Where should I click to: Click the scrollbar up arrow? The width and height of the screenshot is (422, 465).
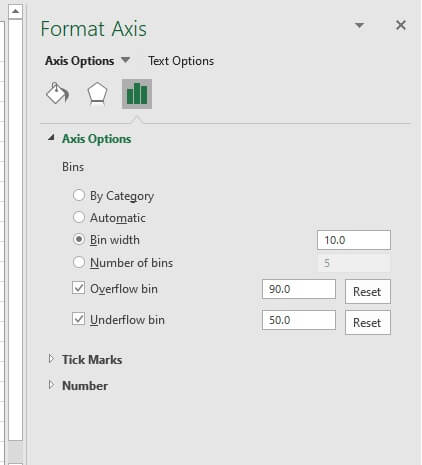tap(15, 12)
